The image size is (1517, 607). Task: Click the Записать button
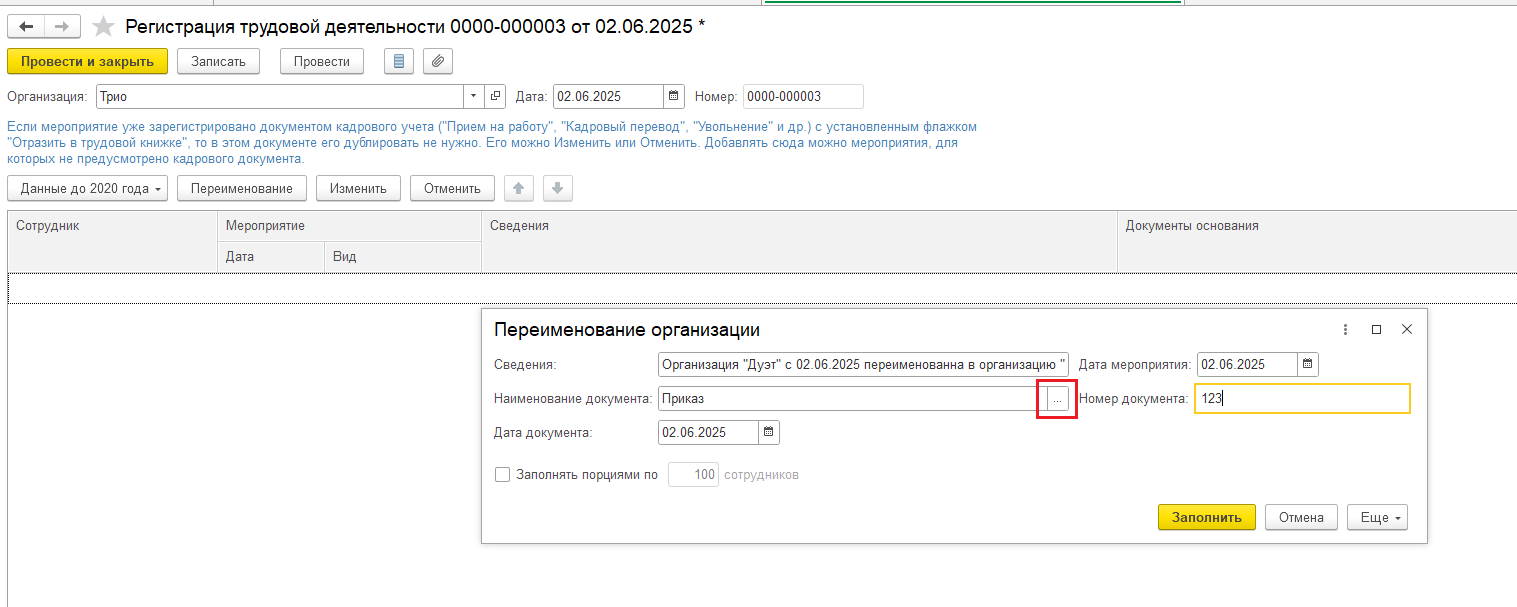[218, 62]
